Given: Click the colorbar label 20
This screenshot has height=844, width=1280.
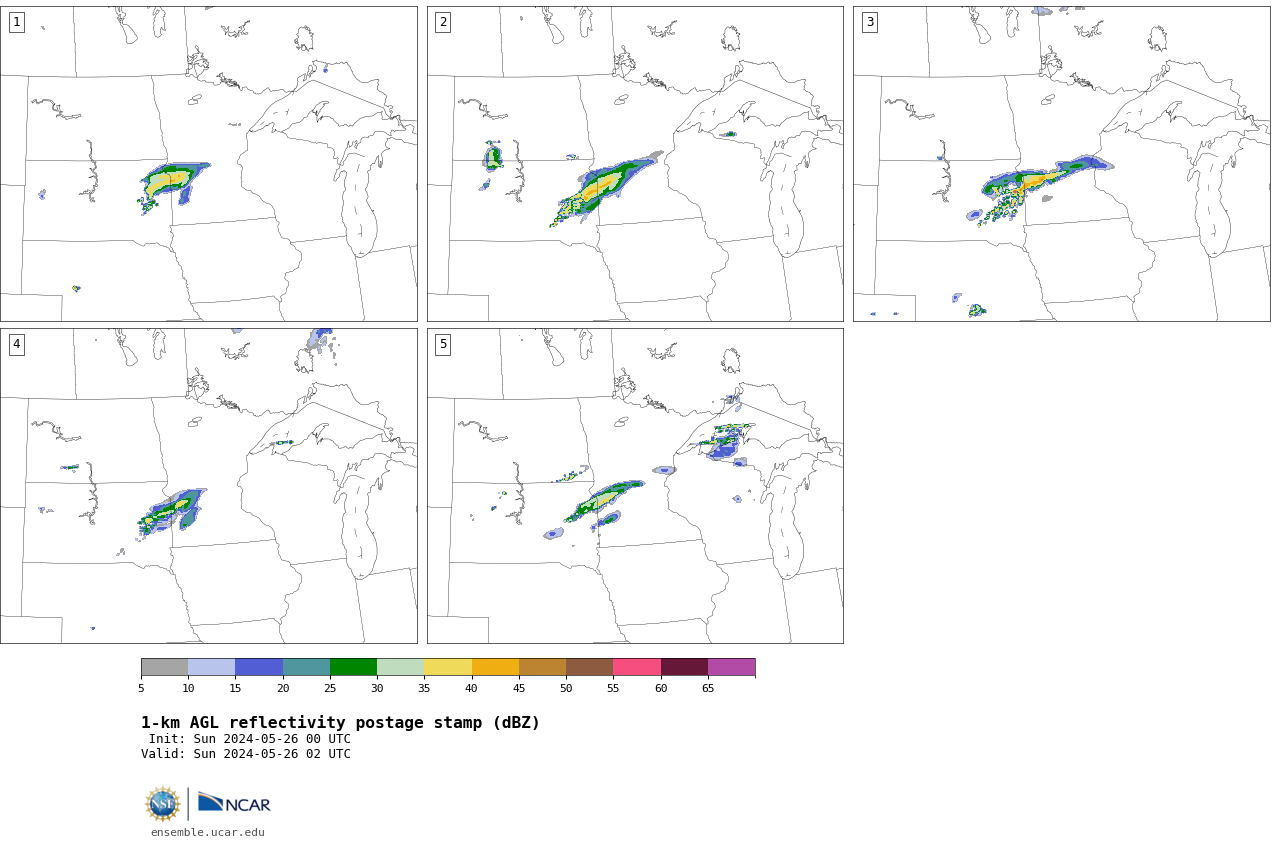Looking at the screenshot, I should click(283, 688).
